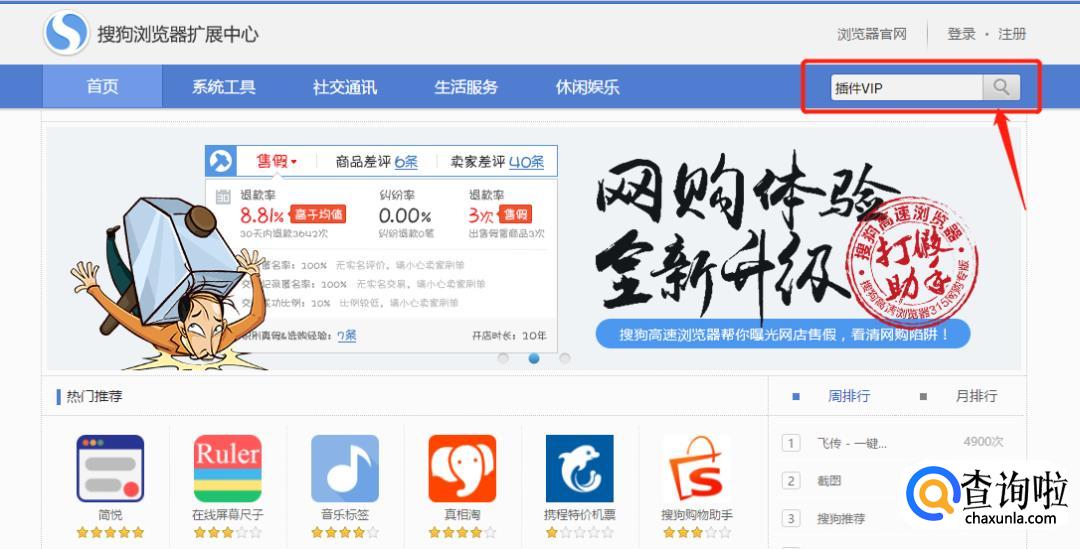Click the 登录 link
Image resolution: width=1080 pixels, height=549 pixels.
click(961, 34)
